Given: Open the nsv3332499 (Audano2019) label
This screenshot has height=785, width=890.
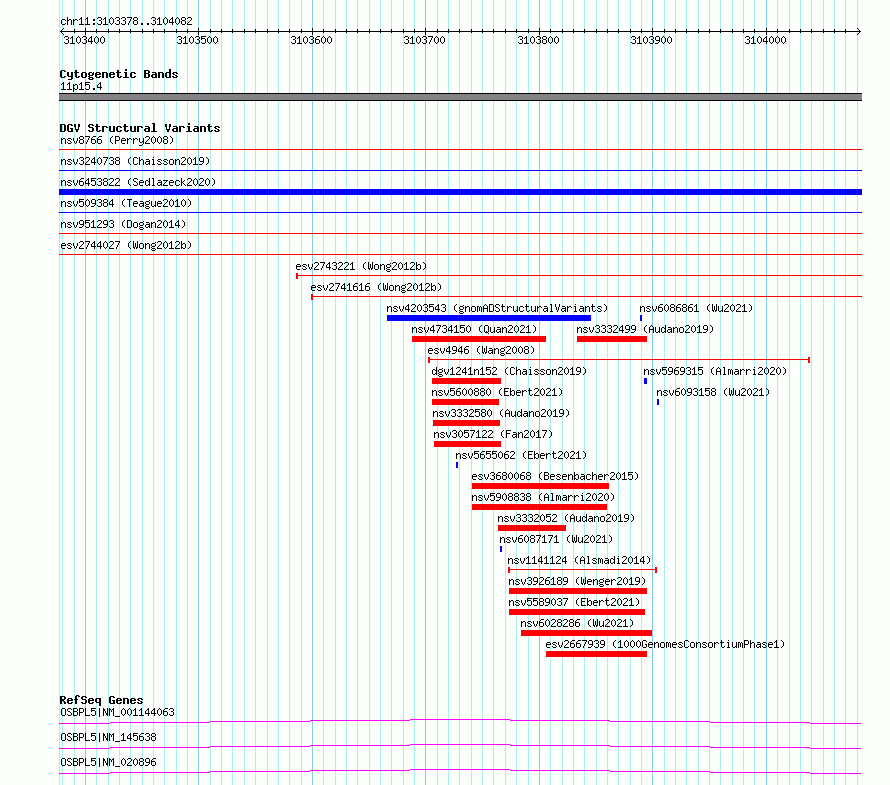Looking at the screenshot, I should 645,329.
